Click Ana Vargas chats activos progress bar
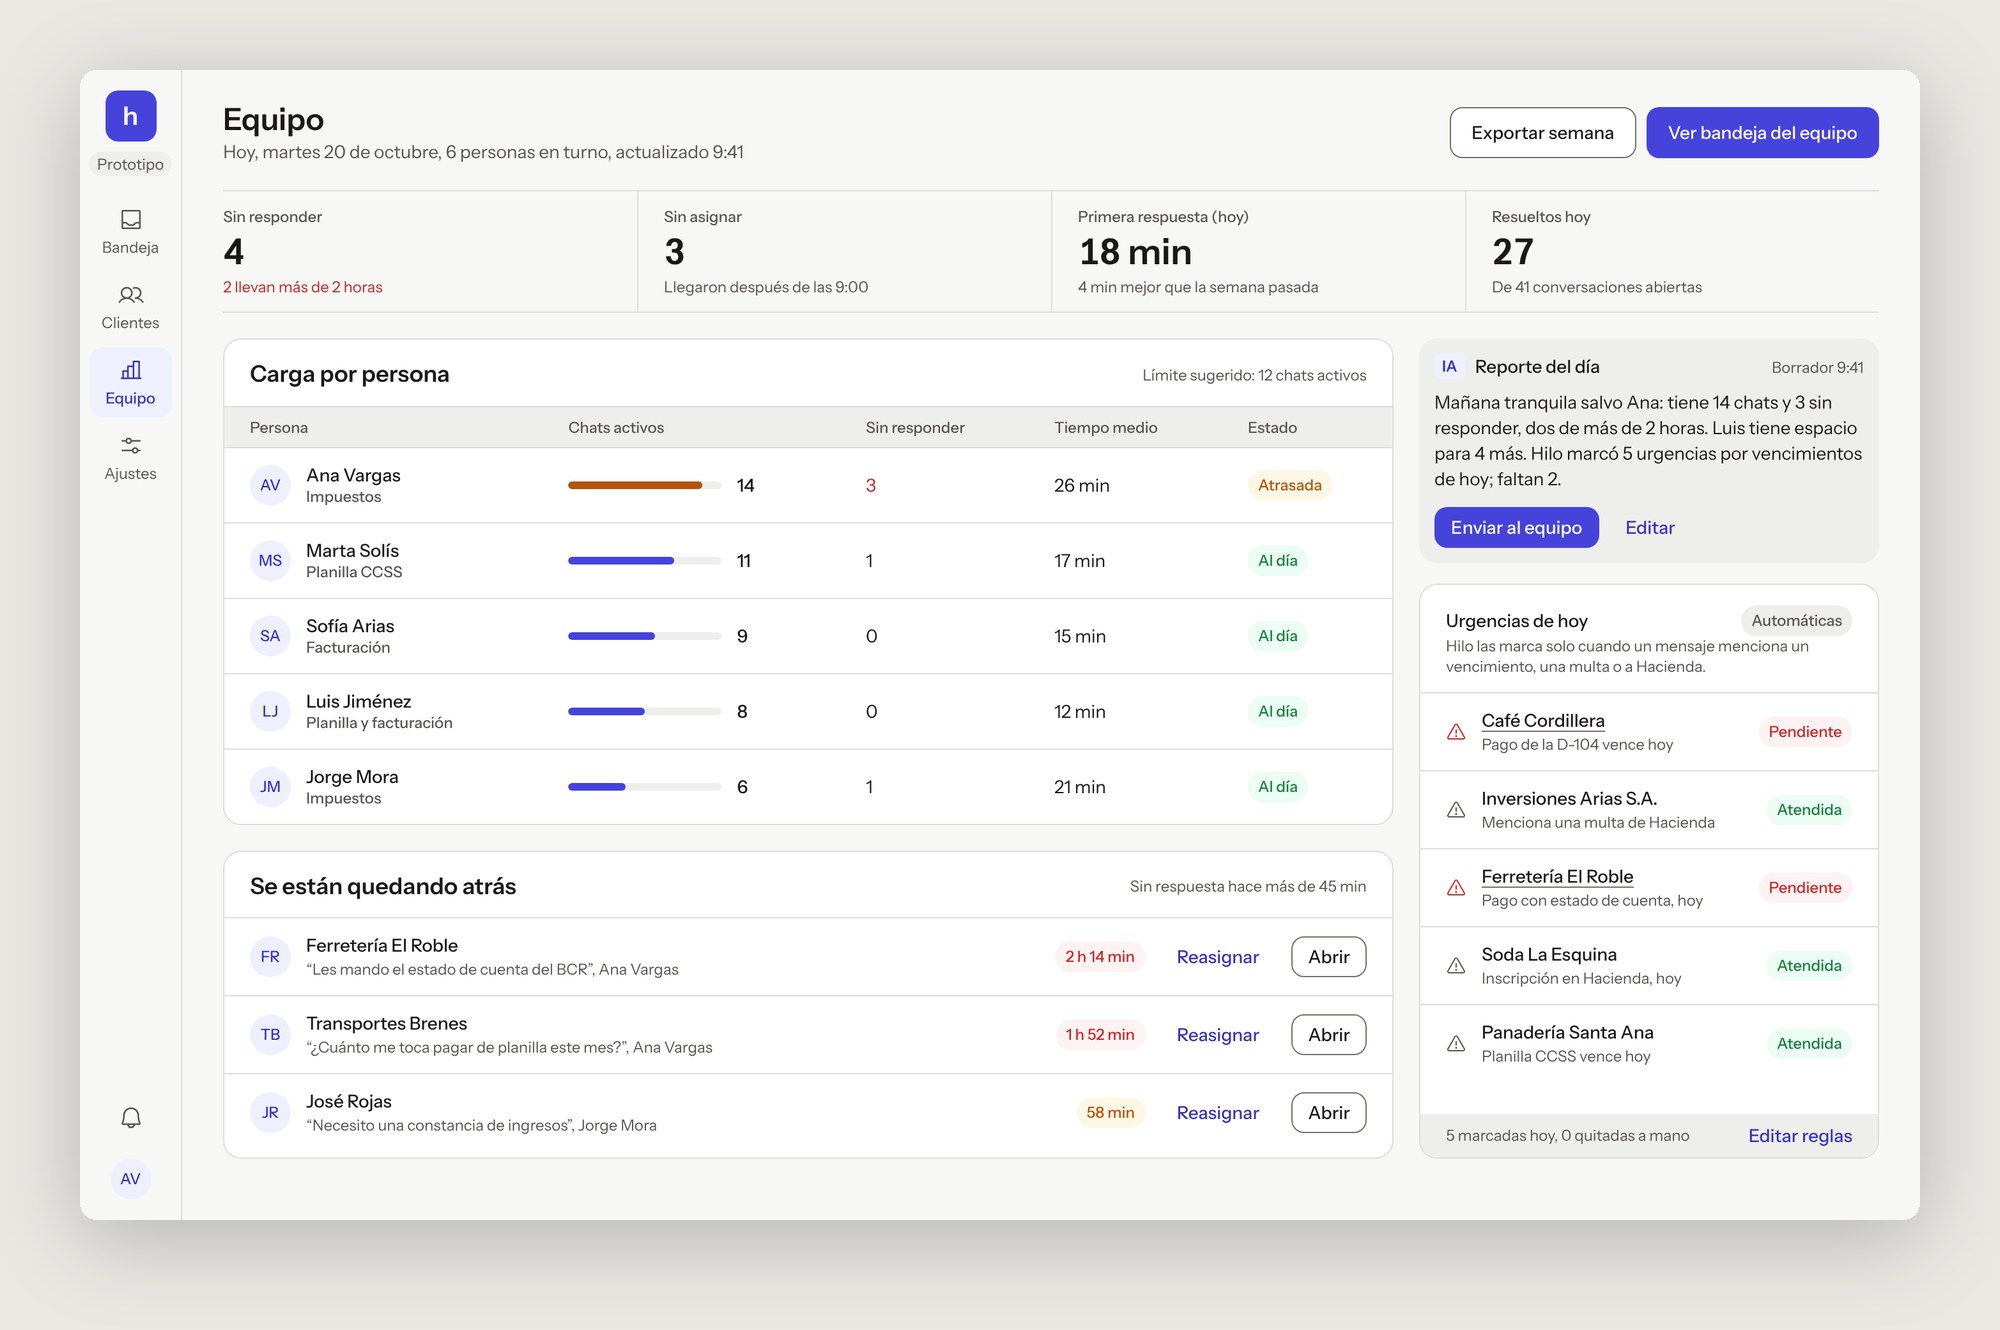The image size is (2000, 1330). click(644, 485)
